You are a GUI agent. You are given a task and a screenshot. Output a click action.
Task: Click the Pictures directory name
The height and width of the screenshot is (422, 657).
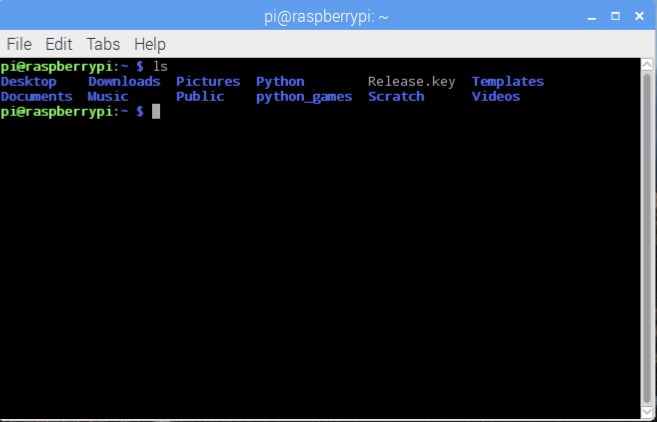[208, 81]
